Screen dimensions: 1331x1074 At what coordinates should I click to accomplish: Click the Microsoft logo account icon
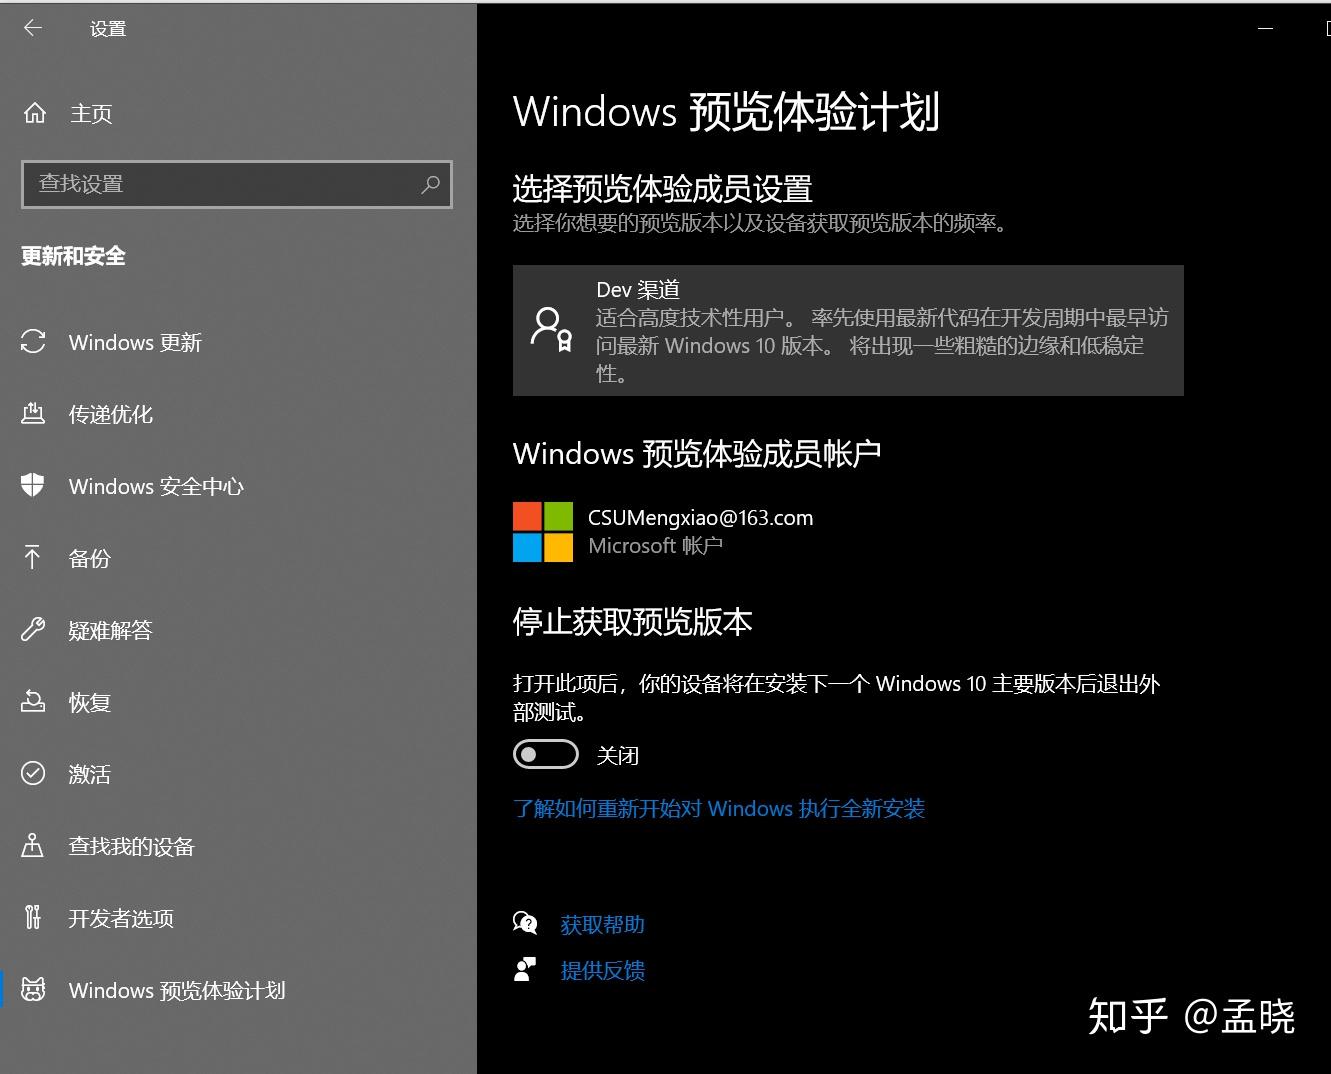click(543, 532)
